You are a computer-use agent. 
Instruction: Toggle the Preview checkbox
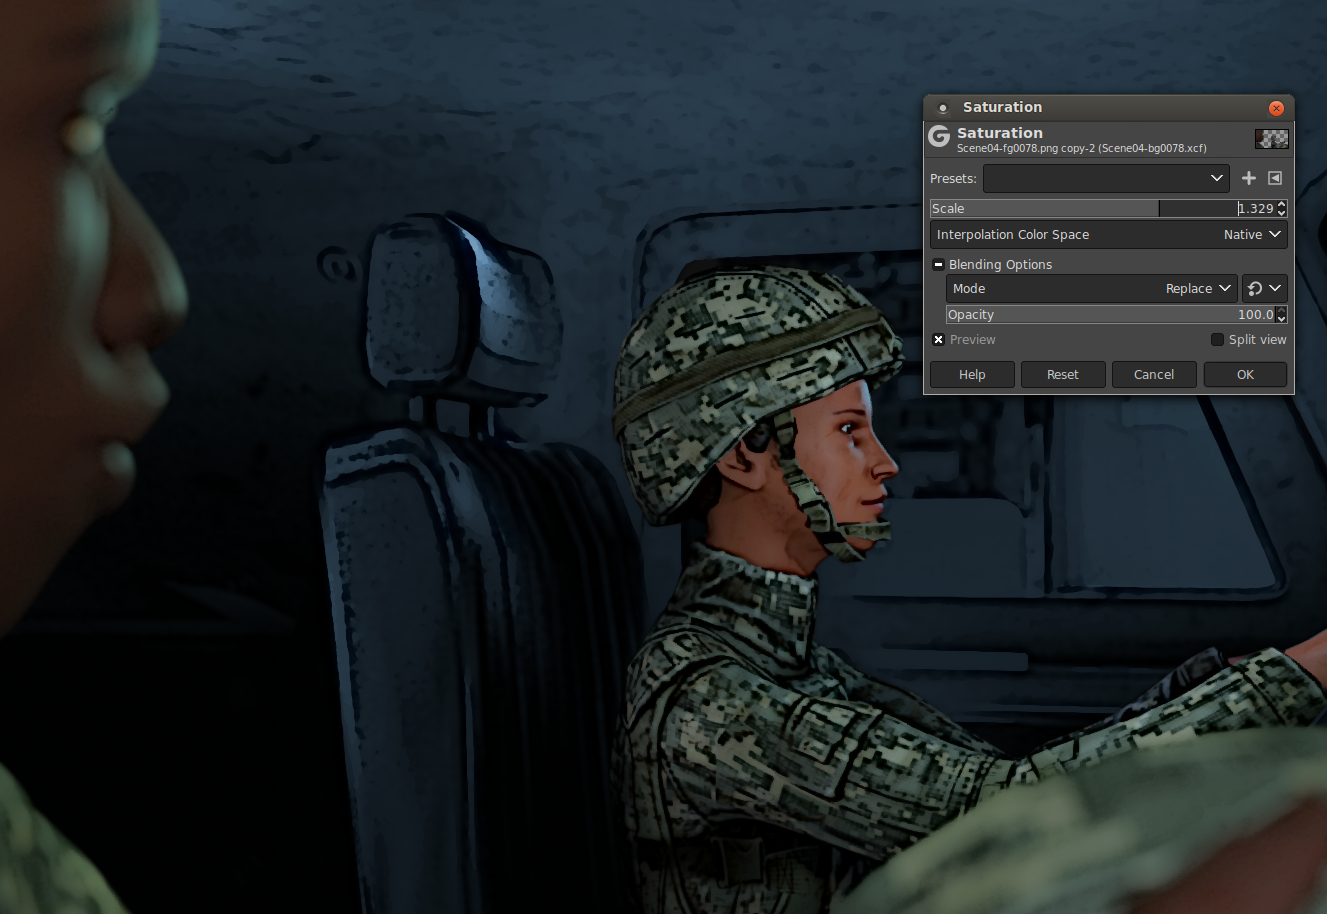[x=938, y=340]
